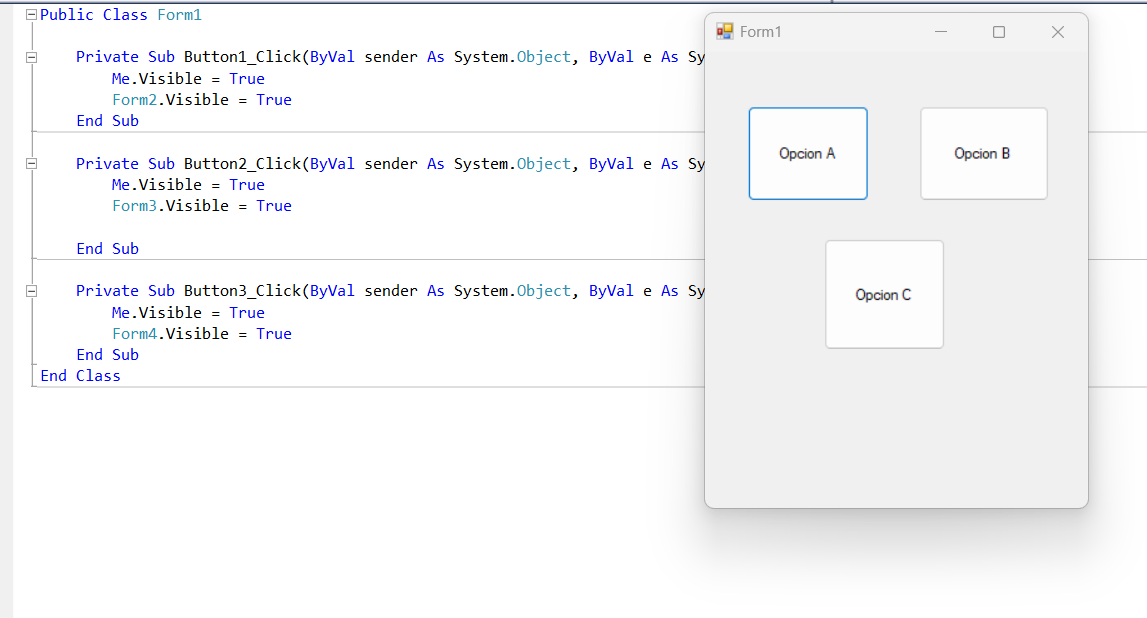Place cursor on Button2_Click method name
Screen dimensions: 1147x618
(242, 164)
